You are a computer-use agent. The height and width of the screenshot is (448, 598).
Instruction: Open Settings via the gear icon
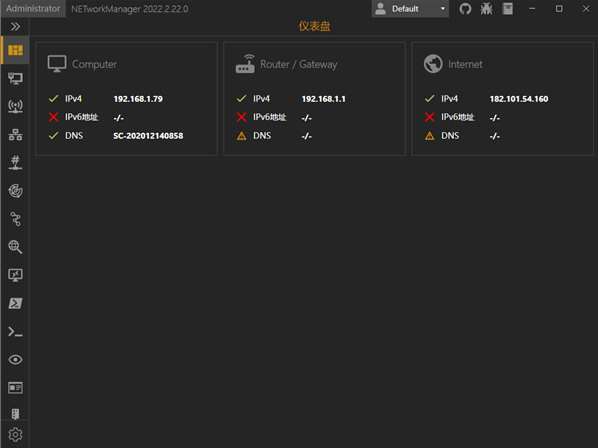pos(15,435)
